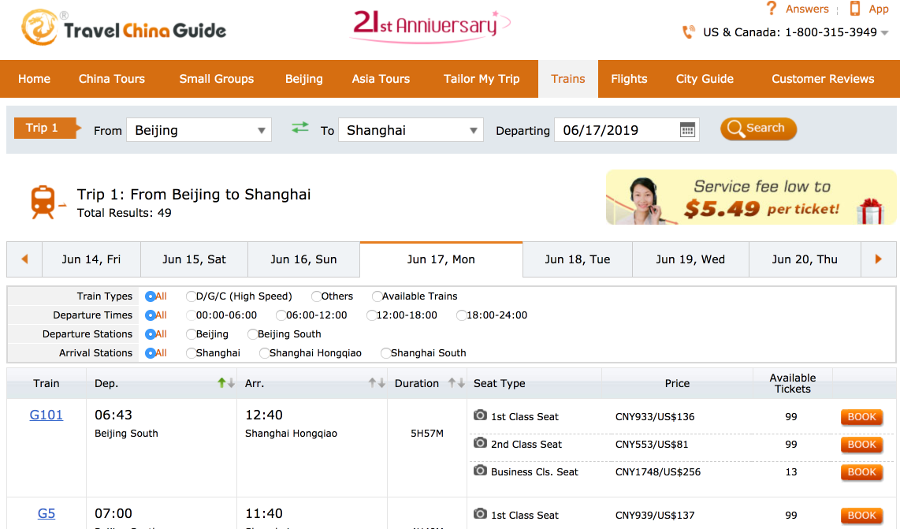900x529 pixels.
Task: Filter arrival station to Shanghai South
Action: [386, 353]
